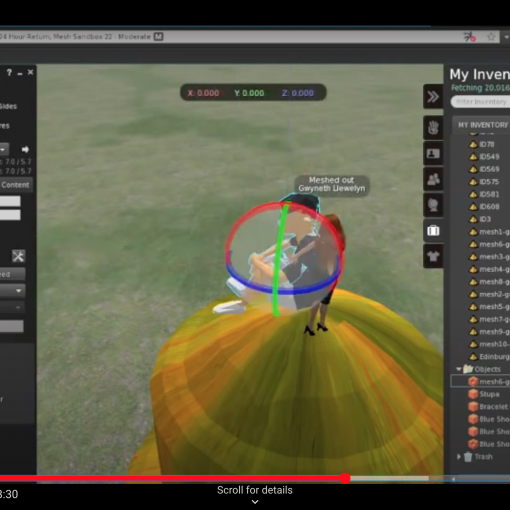This screenshot has height=510, width=510.
Task: Click the crossed-tools icon in build panel
Action: [18, 256]
